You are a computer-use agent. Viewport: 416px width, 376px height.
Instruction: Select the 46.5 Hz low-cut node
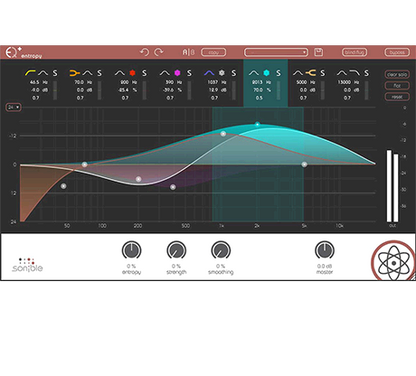tap(63, 186)
